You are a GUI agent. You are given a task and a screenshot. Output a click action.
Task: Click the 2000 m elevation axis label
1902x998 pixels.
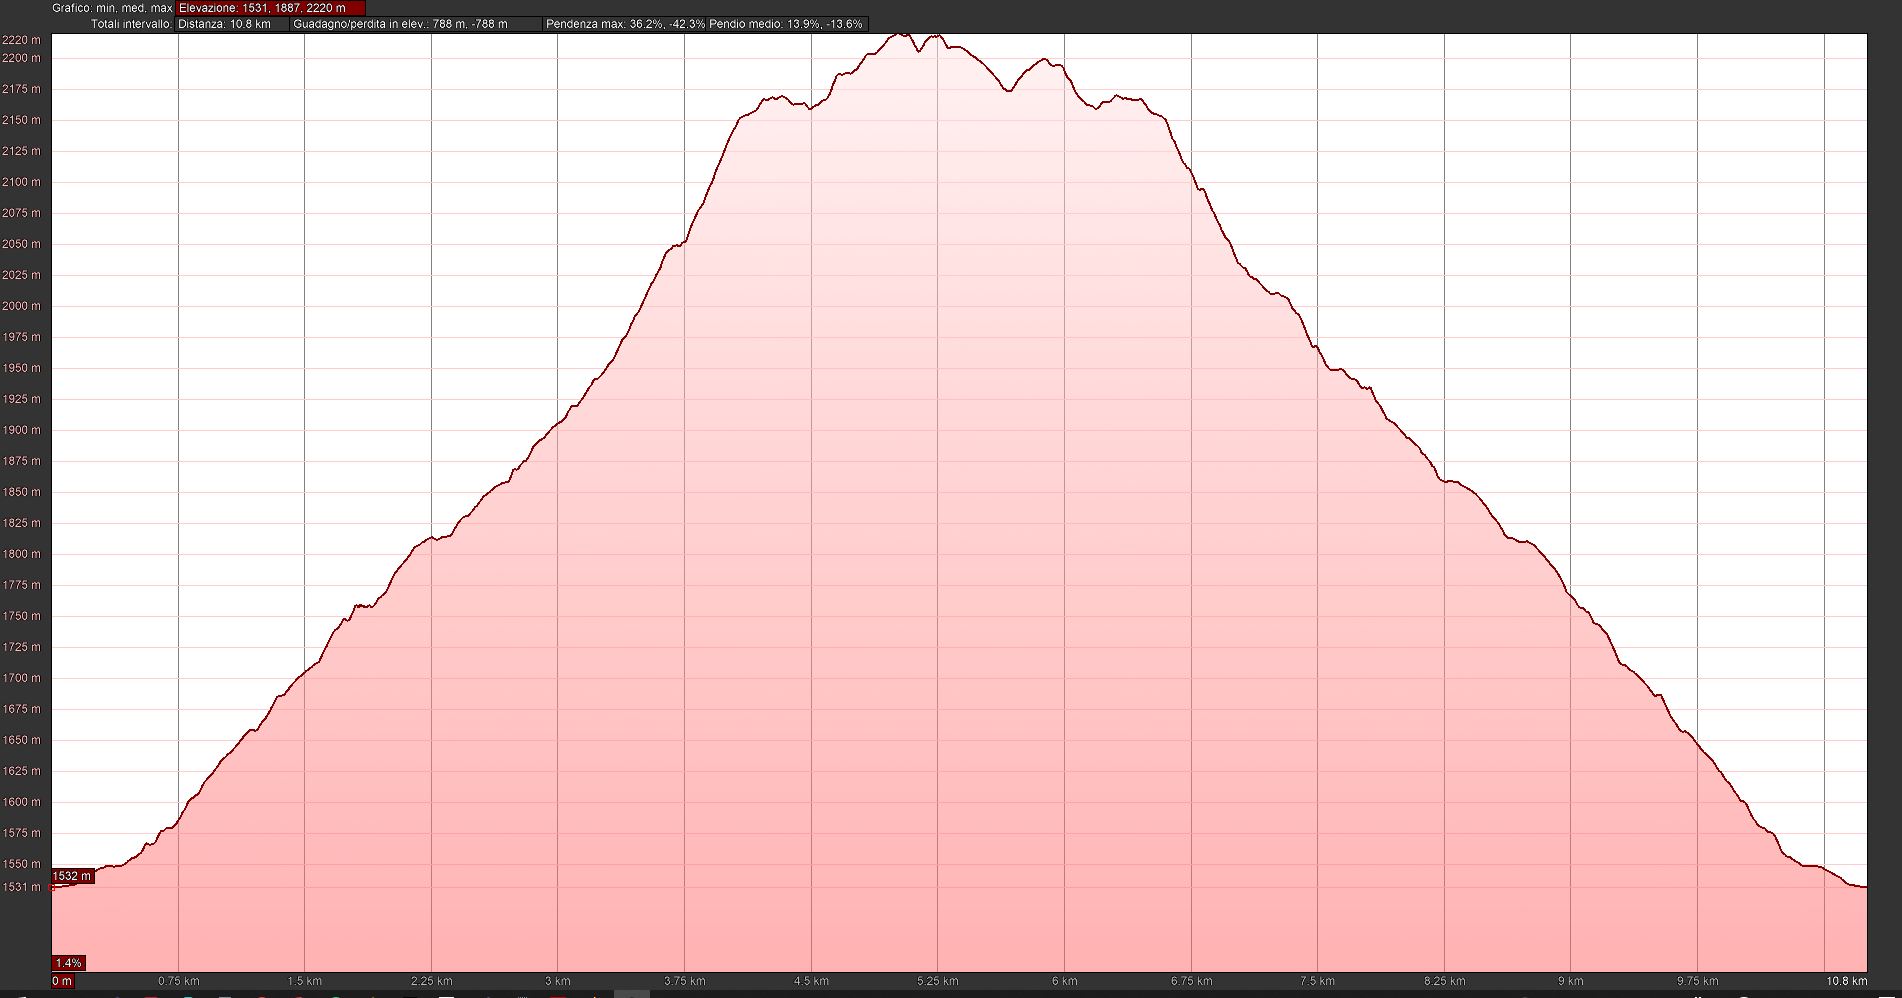click(21, 306)
